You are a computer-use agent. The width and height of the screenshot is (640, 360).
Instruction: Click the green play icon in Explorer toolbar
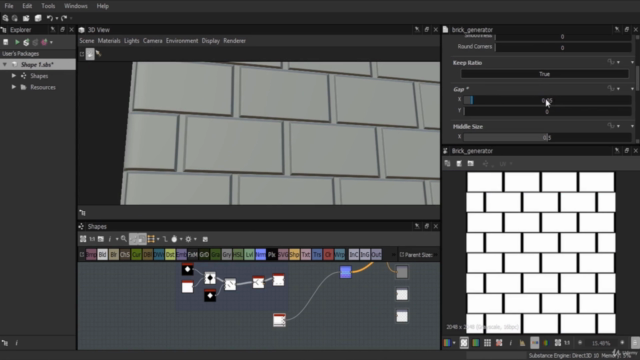17,42
